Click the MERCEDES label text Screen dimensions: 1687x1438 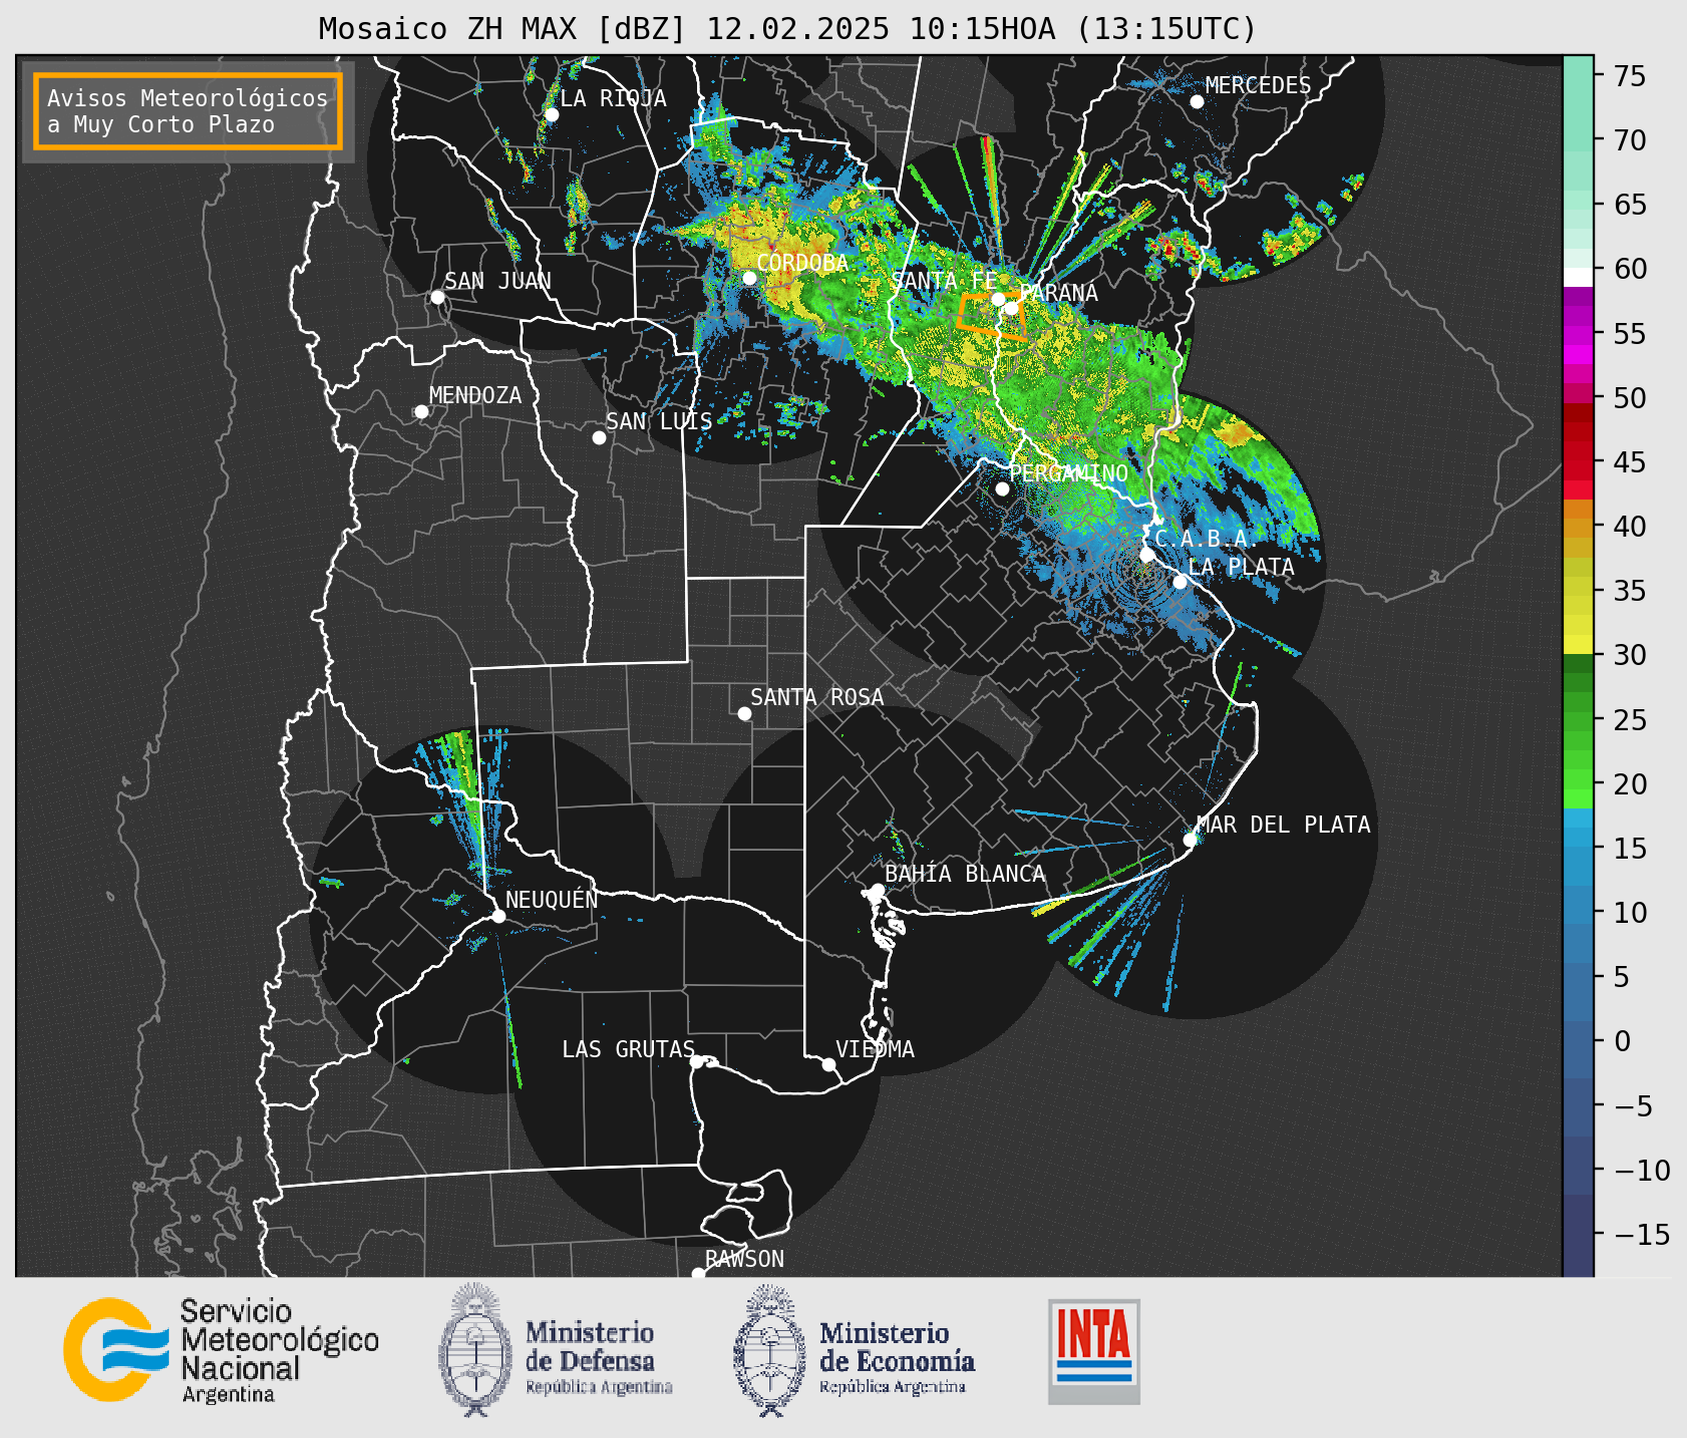(x=1258, y=86)
